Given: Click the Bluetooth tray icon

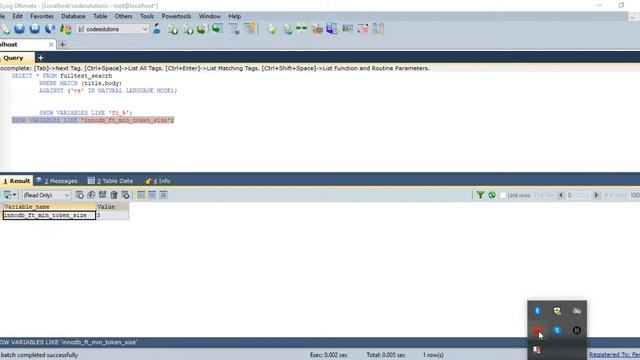Looking at the screenshot, I should click(537, 311).
